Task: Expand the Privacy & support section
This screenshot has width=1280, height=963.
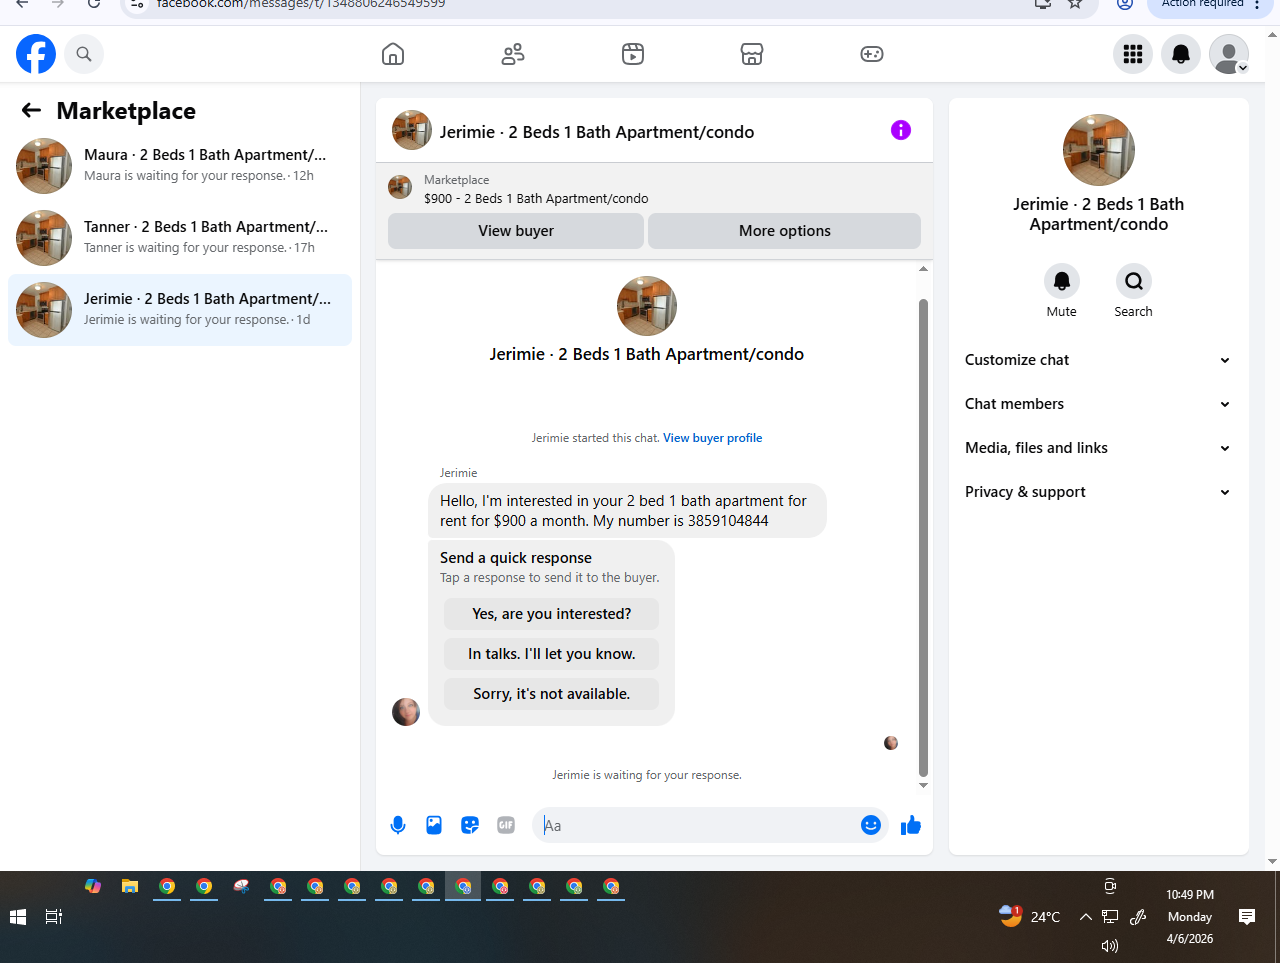Action: click(1098, 492)
